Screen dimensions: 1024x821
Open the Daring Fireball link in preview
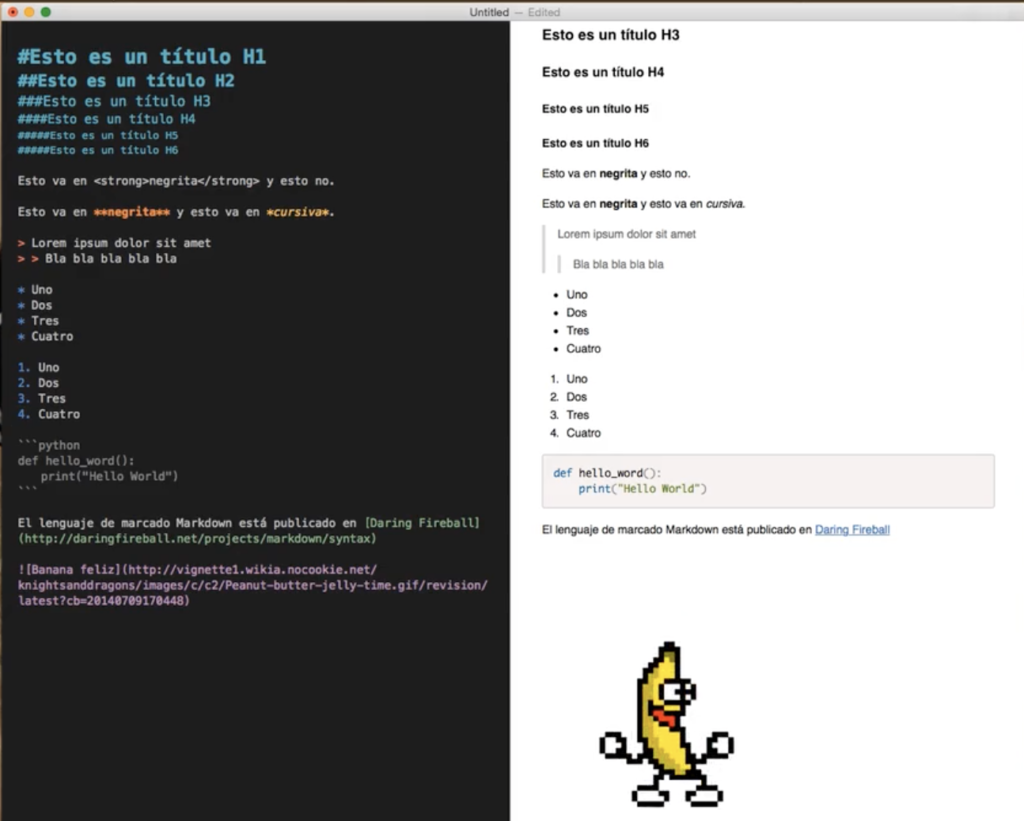[852, 530]
